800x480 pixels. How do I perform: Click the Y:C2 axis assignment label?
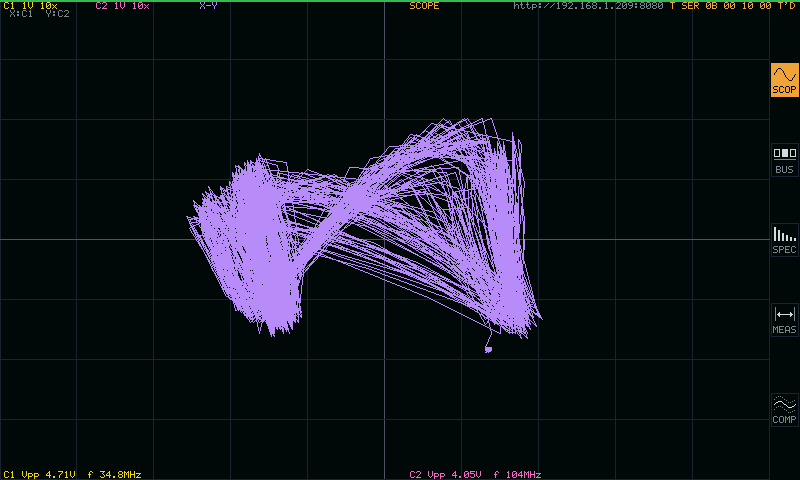click(x=57, y=14)
